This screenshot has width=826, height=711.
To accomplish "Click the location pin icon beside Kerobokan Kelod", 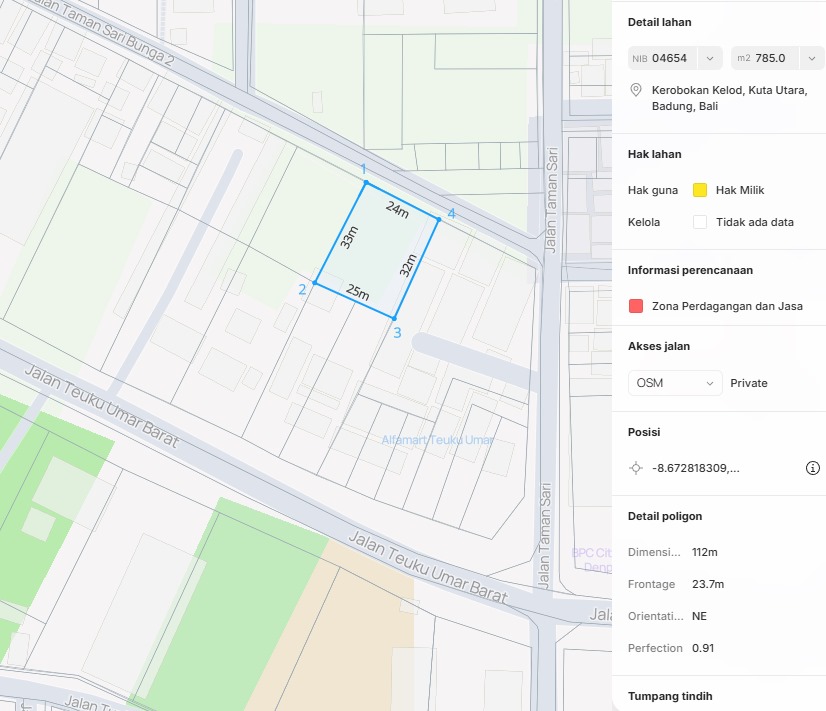I will tap(635, 90).
